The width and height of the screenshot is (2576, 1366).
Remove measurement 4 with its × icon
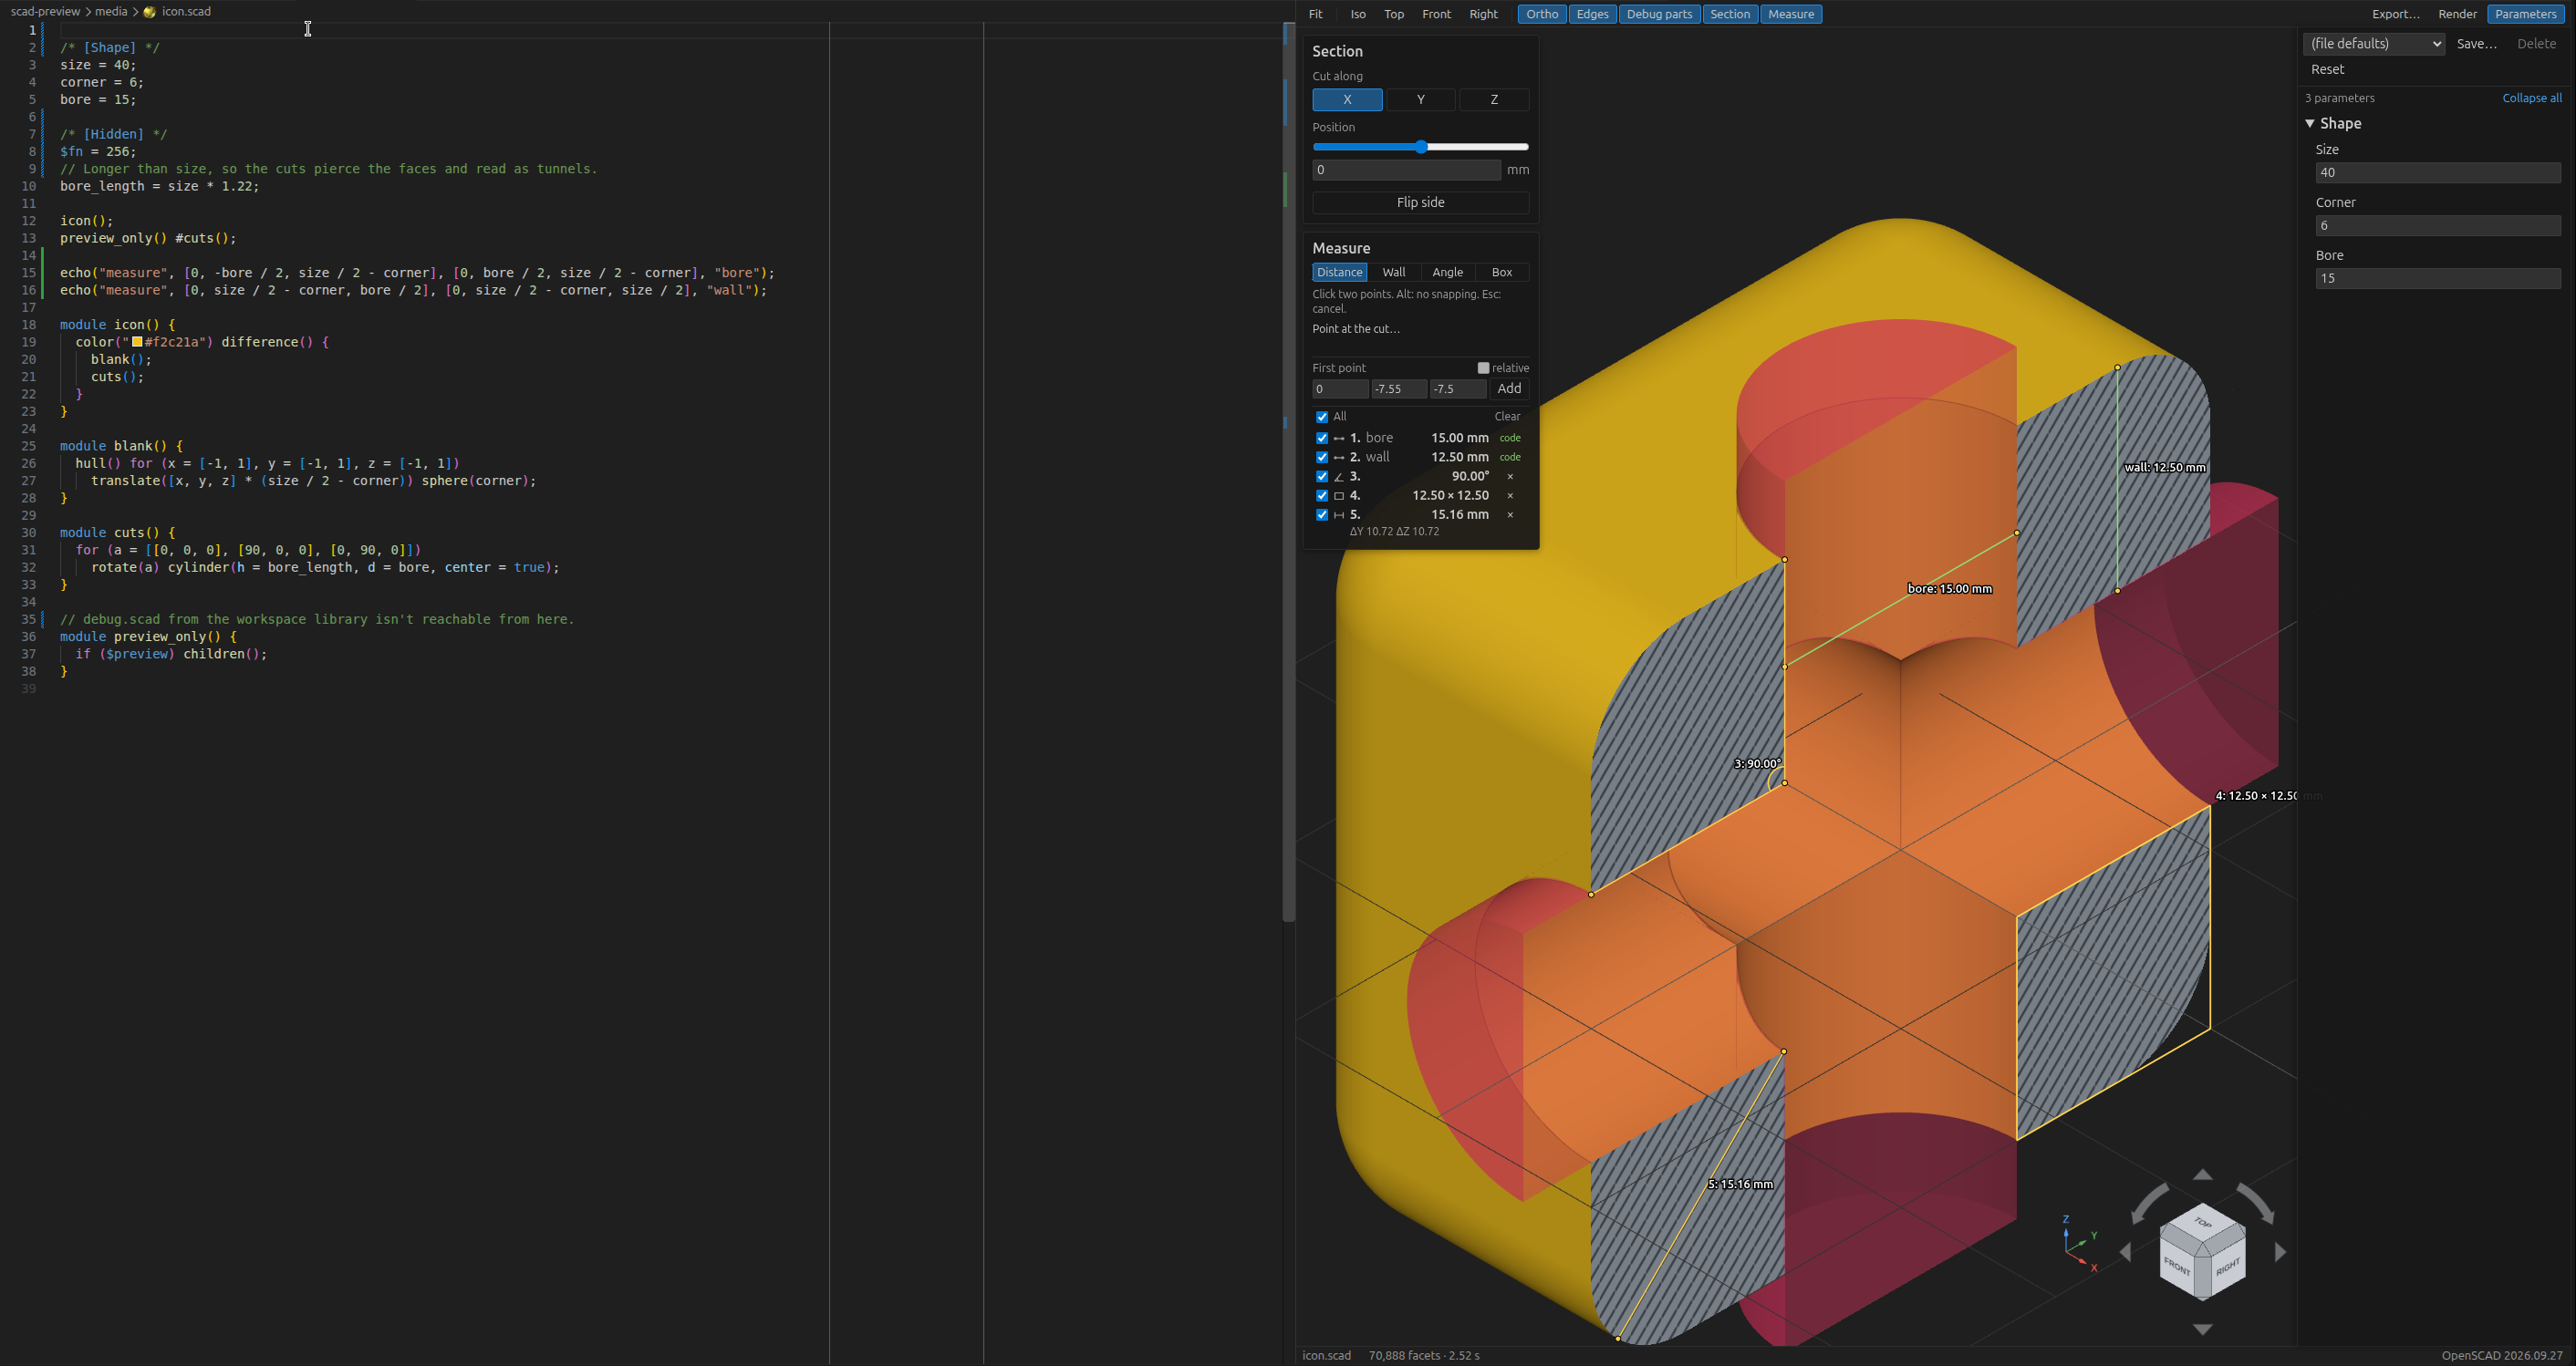(x=1510, y=496)
